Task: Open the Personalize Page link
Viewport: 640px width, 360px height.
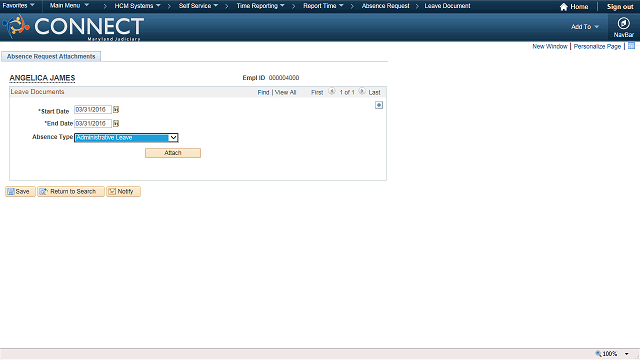Action: click(x=597, y=47)
